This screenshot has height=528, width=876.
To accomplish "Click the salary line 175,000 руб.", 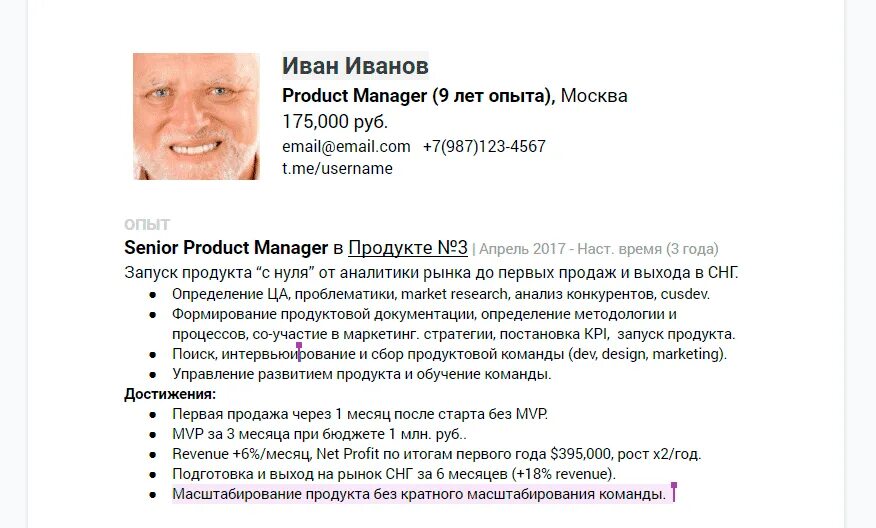I will [335, 121].
